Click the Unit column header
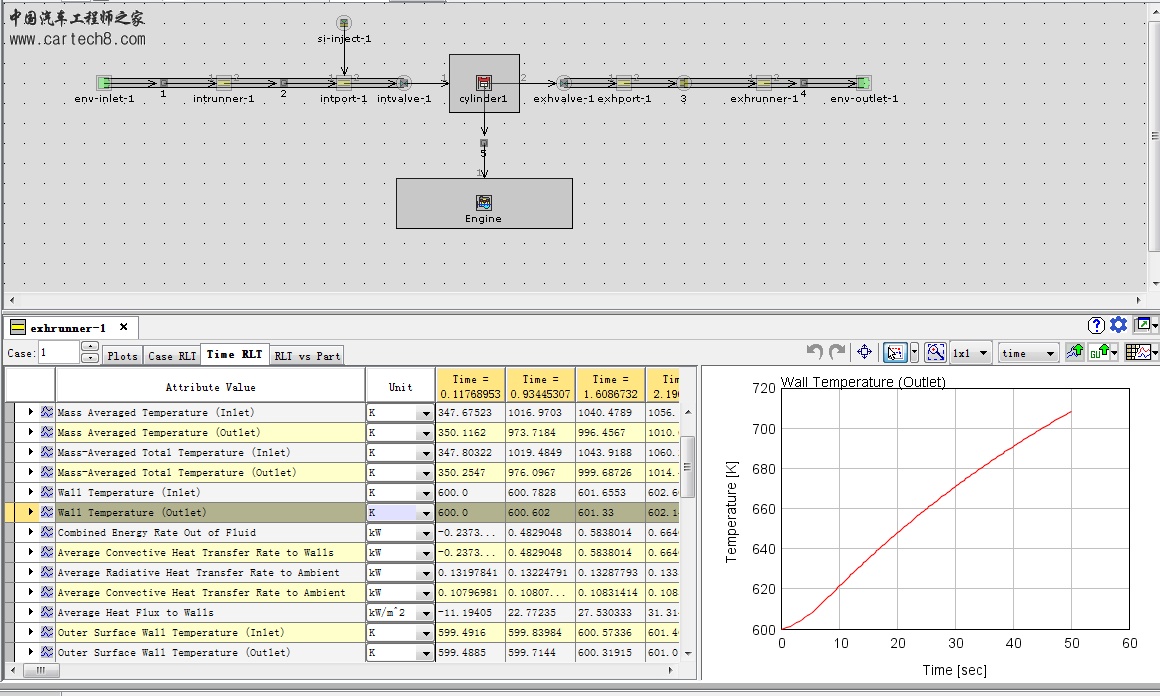 click(x=400, y=387)
